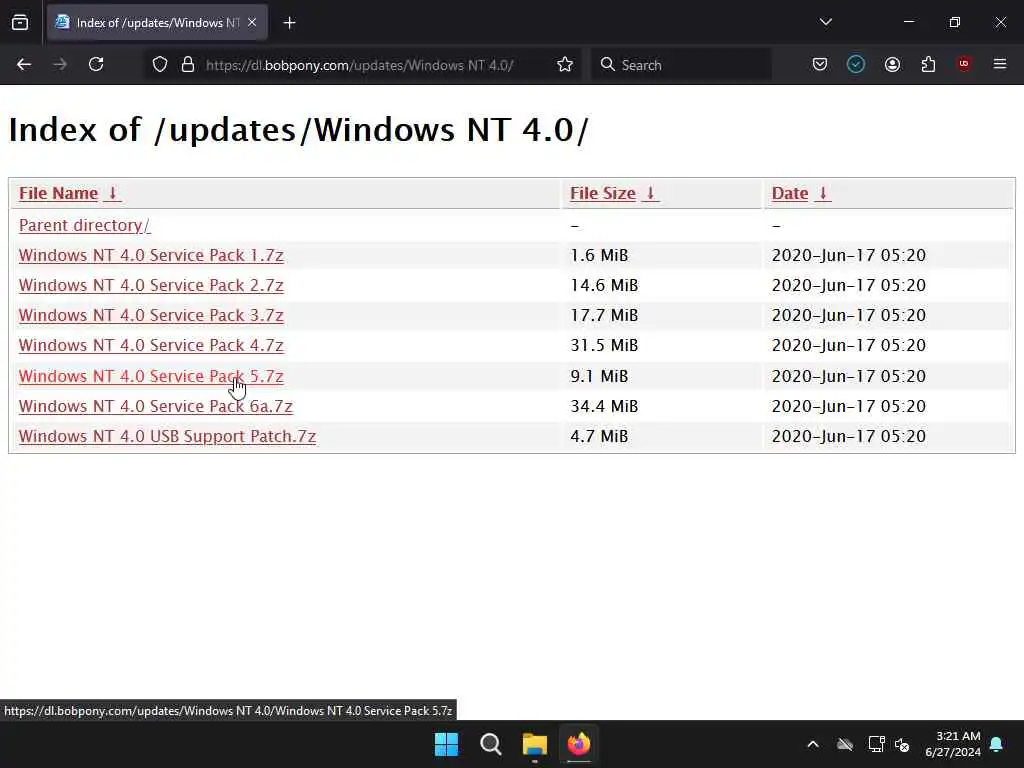Click date of USB Support Patch row
Viewport: 1024px width, 768px height.
[848, 436]
